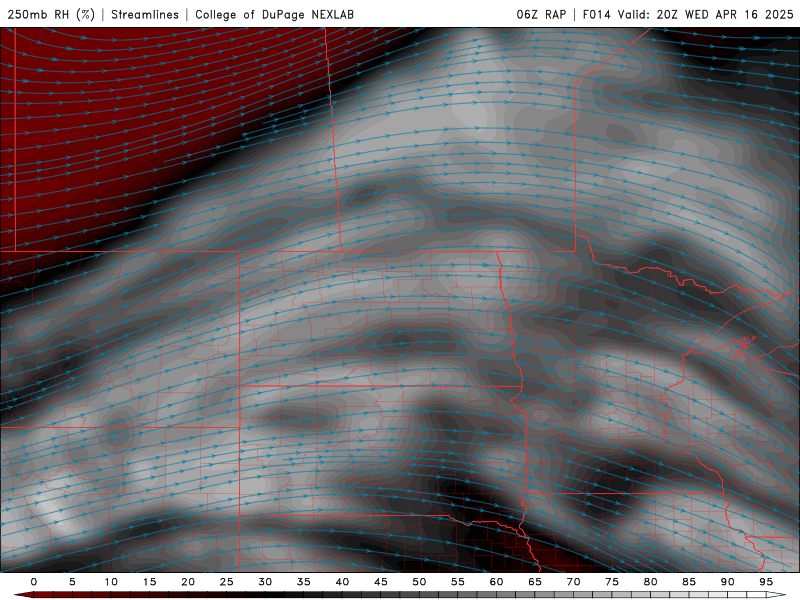Click the colorbar tick label '80'
800x600 pixels.
coord(650,582)
